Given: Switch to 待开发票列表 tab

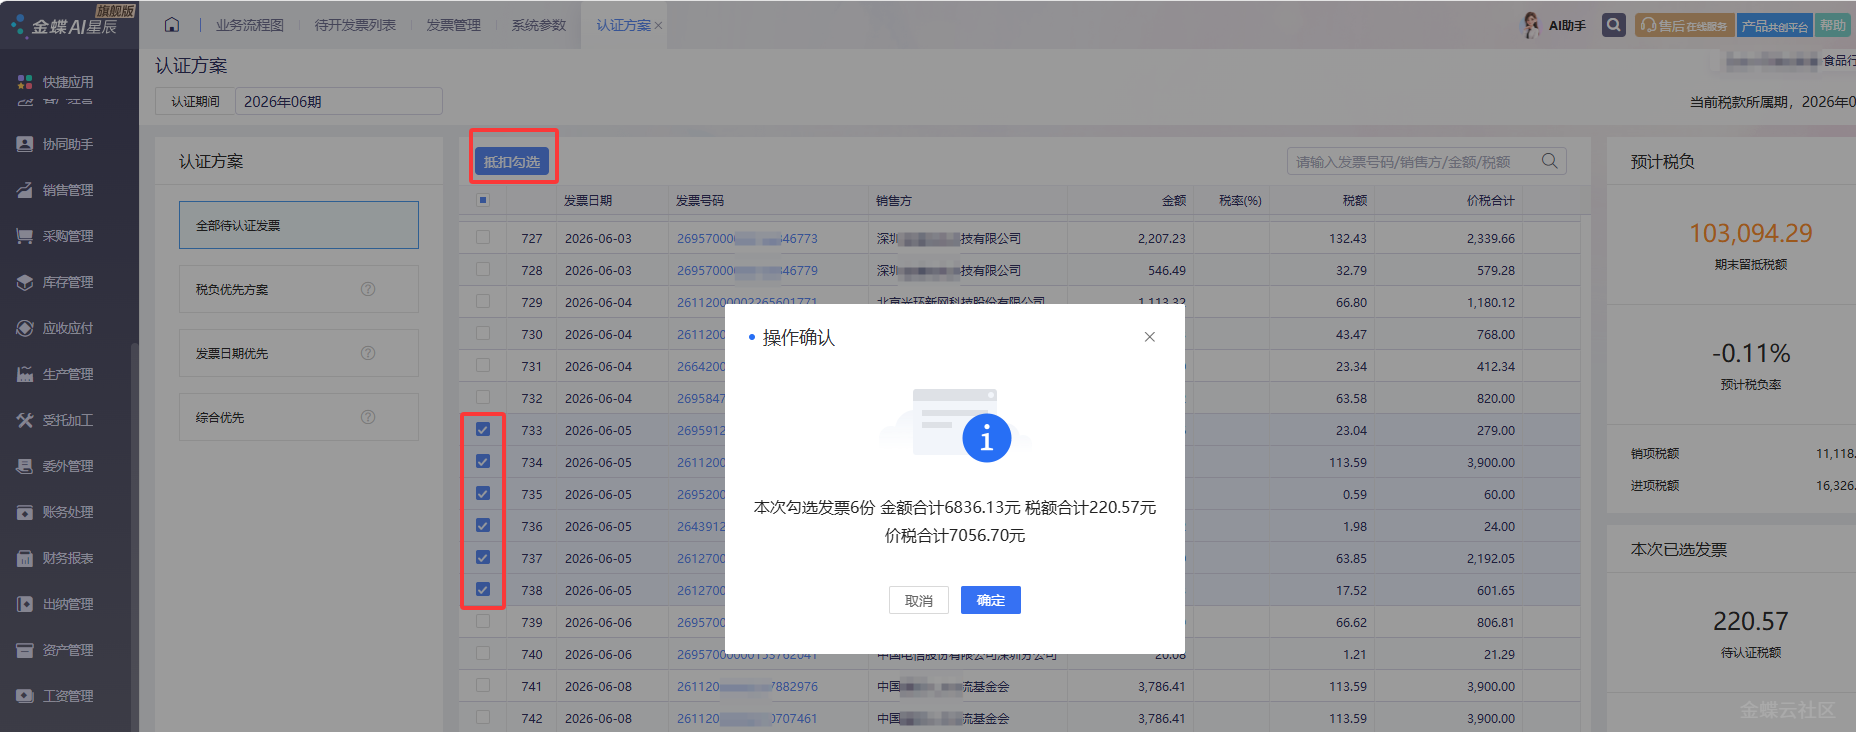Looking at the screenshot, I should coord(355,25).
